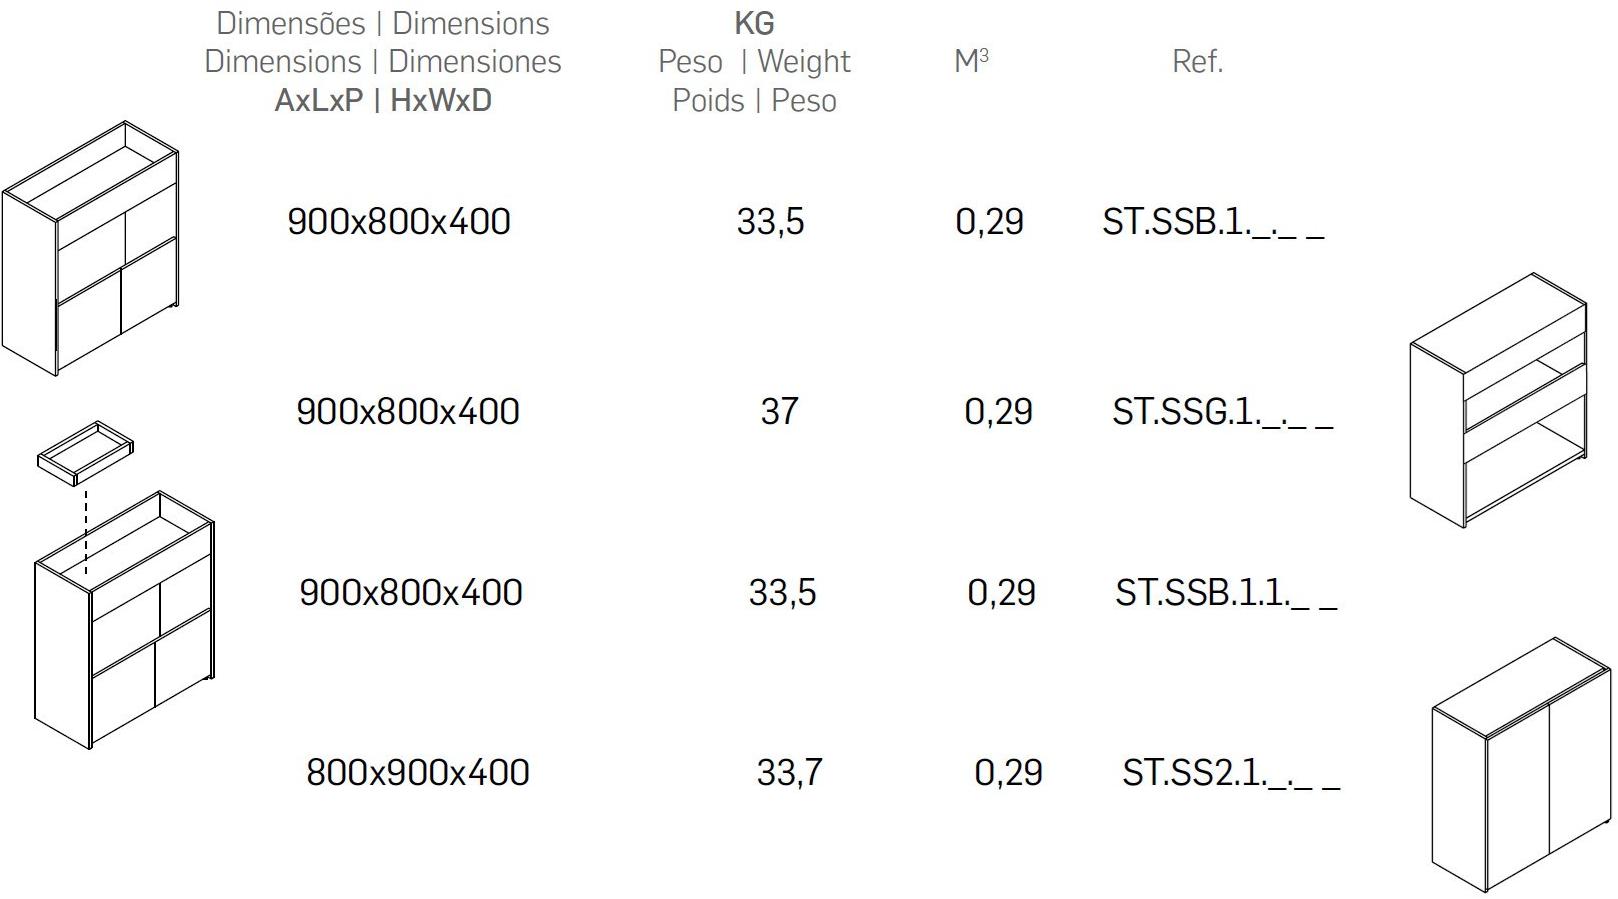This screenshot has height=899, width=1618.
Task: Click the top-left cabinet with drawer drawing
Action: coord(90,250)
